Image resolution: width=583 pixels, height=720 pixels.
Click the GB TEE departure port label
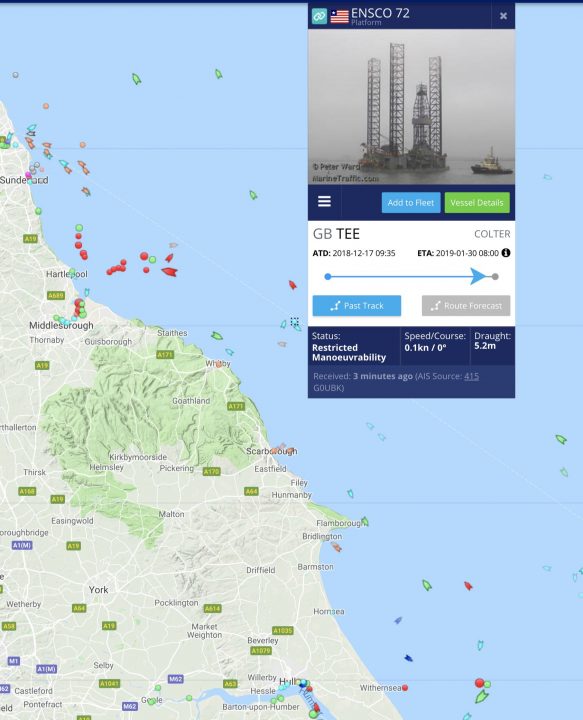tap(336, 234)
